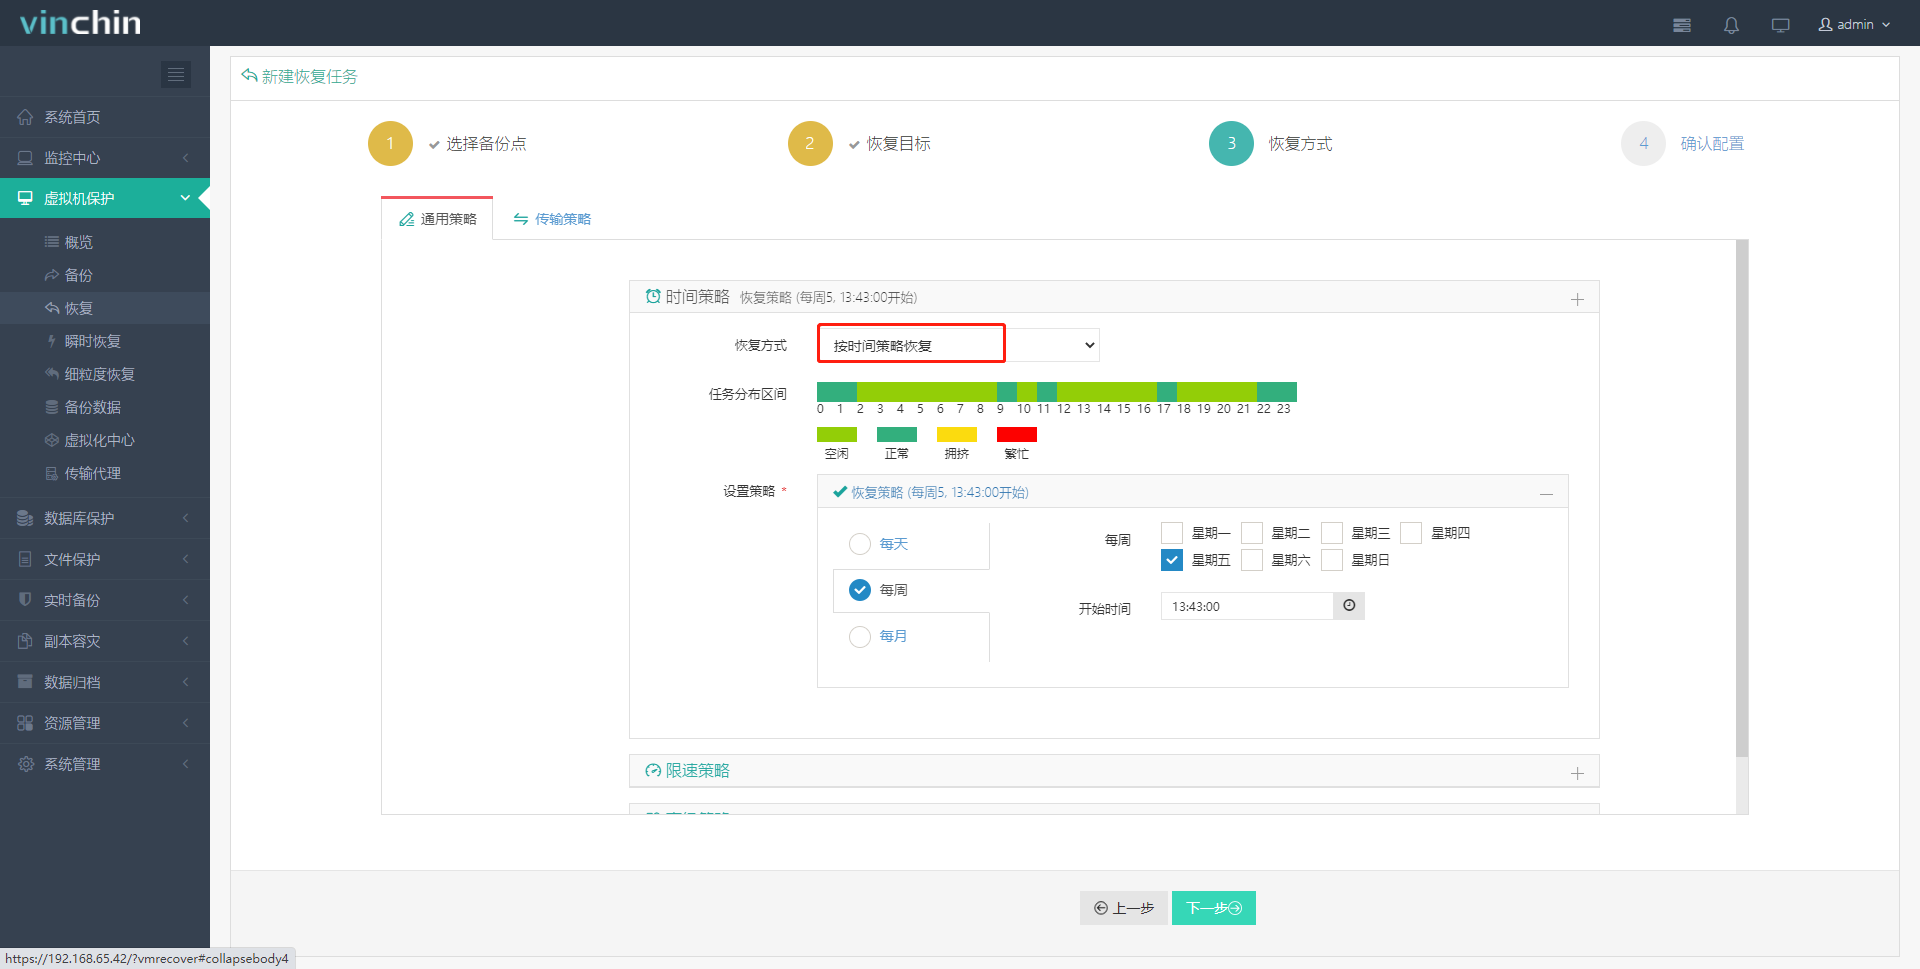
Task: Check the 星期日 checkbox
Action: tap(1332, 560)
